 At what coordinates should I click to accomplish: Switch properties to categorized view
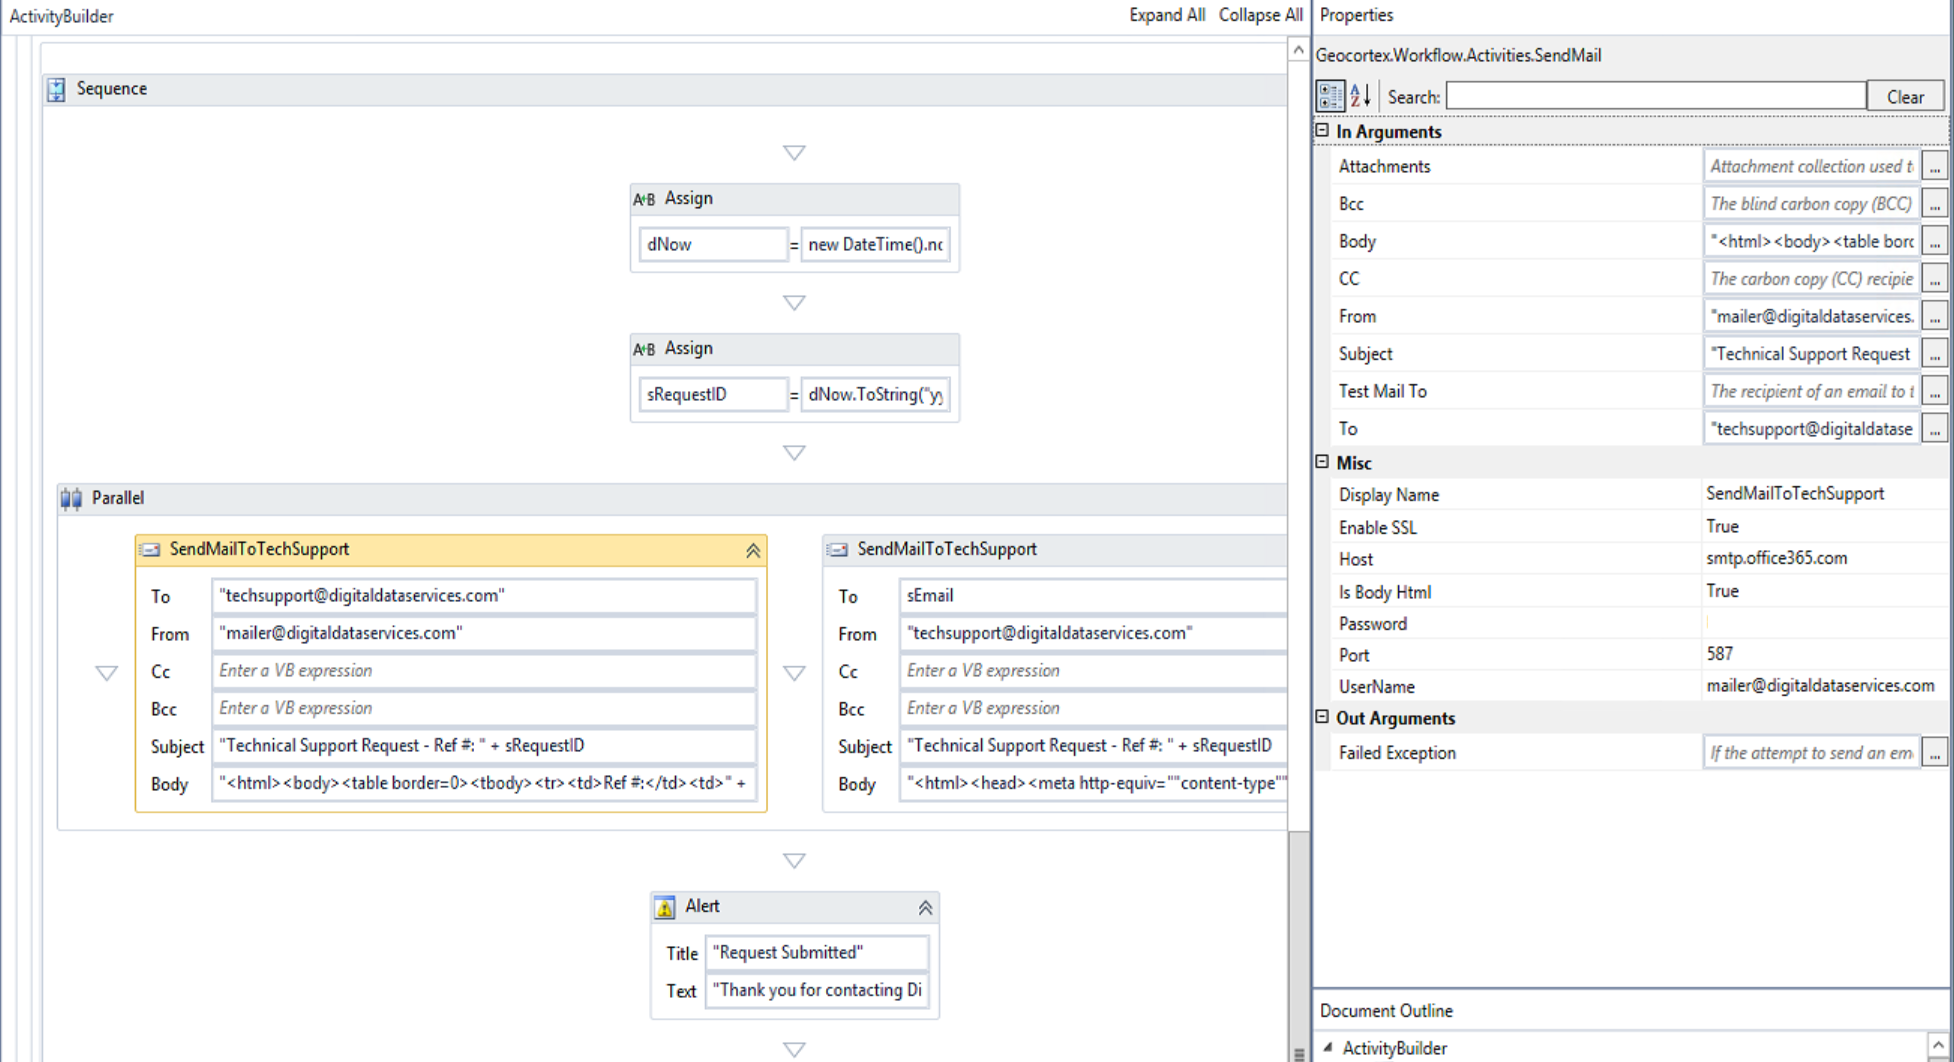[1330, 96]
